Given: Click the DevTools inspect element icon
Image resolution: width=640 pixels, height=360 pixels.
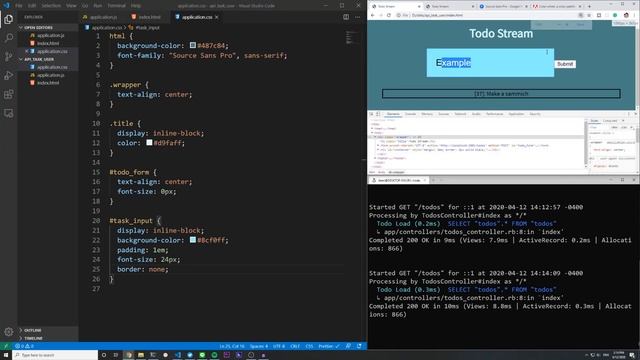Looking at the screenshot, I should [371, 114].
